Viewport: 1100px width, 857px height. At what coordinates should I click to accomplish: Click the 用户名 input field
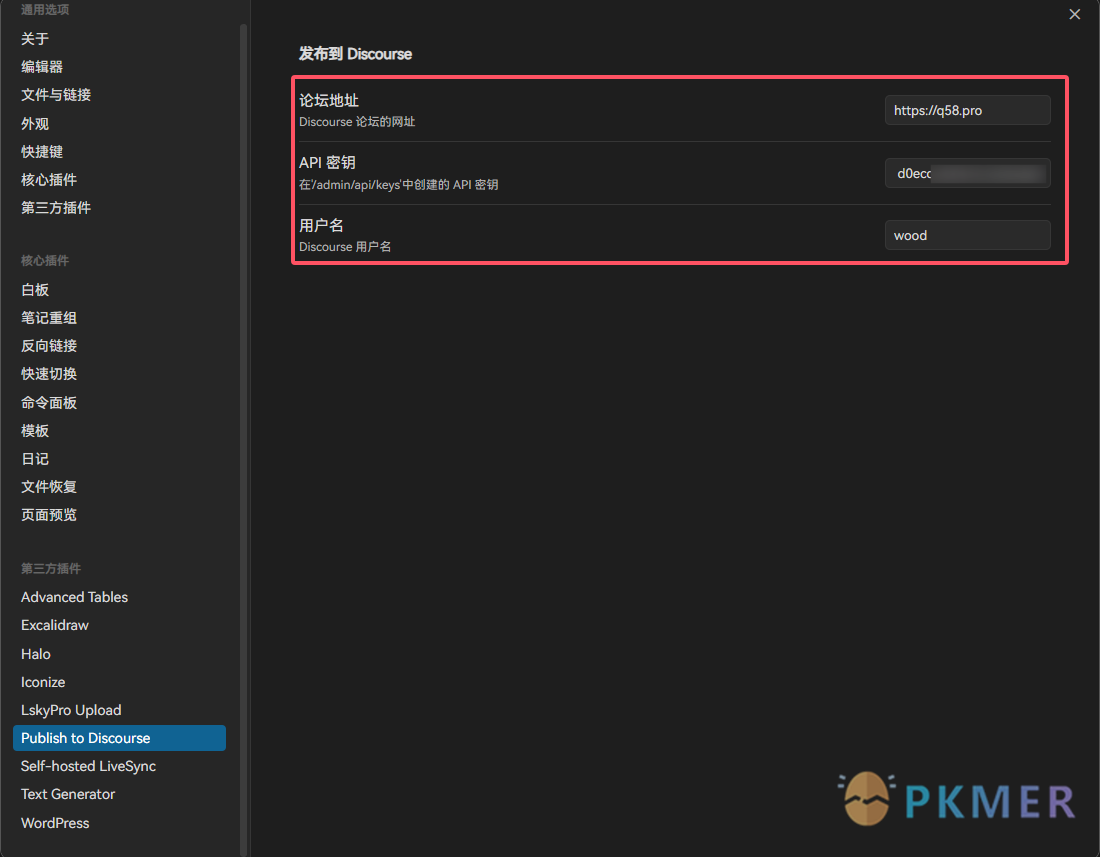click(x=967, y=236)
